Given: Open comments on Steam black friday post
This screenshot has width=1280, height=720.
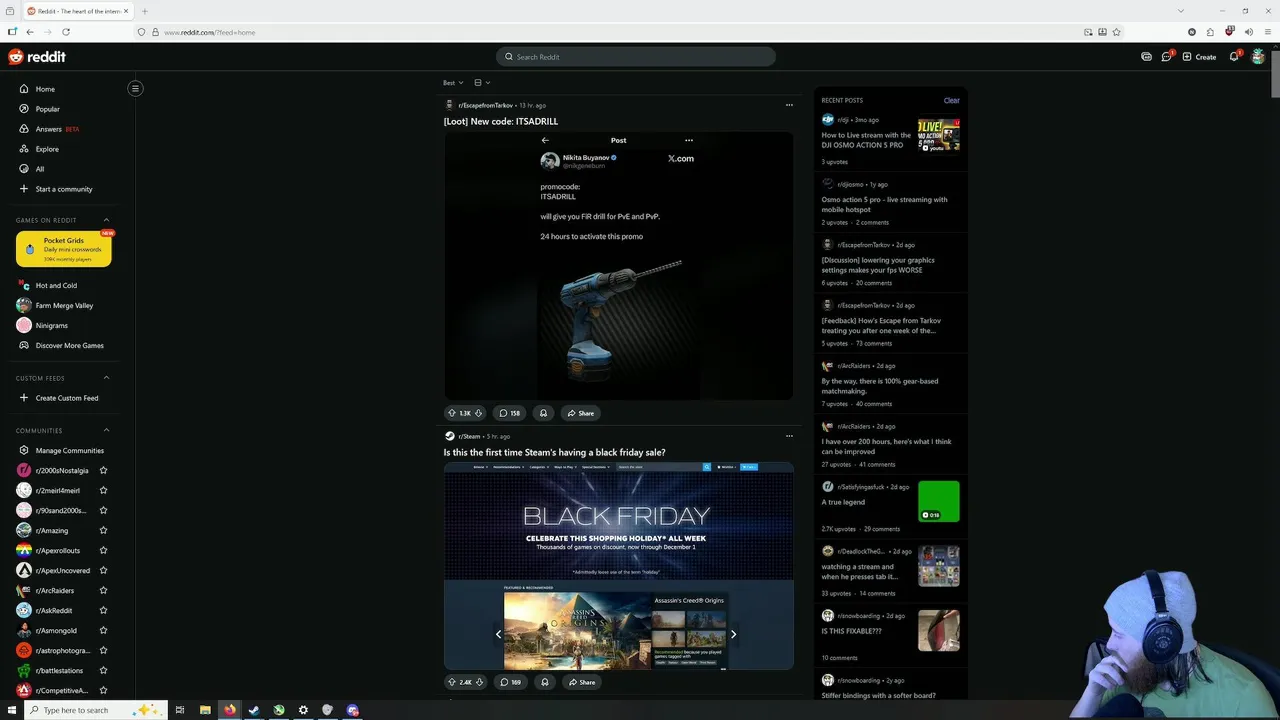Looking at the screenshot, I should click(x=511, y=682).
